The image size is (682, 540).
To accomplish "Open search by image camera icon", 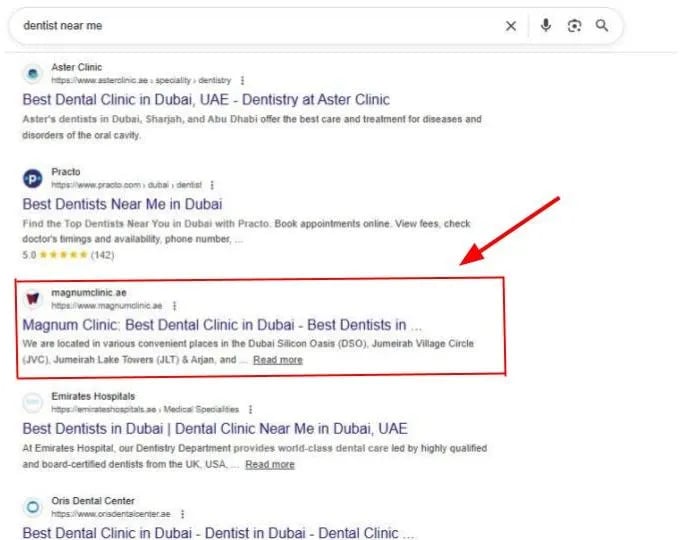I will coord(574,26).
